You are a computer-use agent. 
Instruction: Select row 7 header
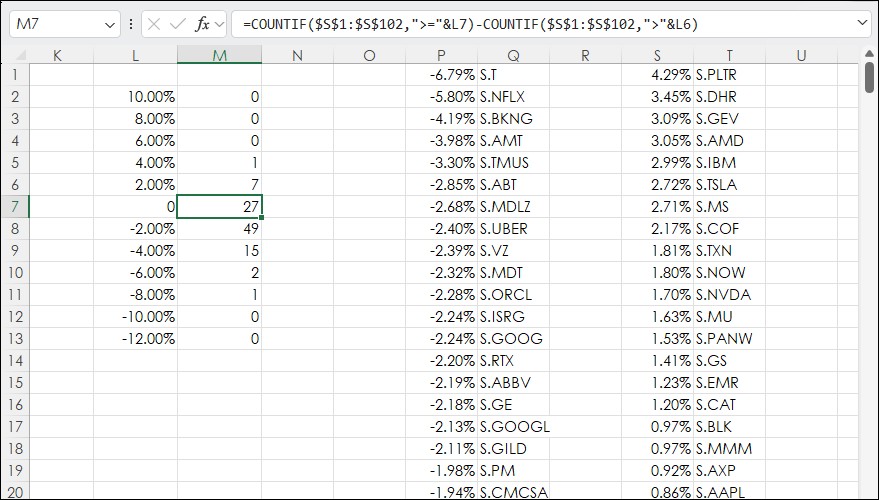(15, 206)
